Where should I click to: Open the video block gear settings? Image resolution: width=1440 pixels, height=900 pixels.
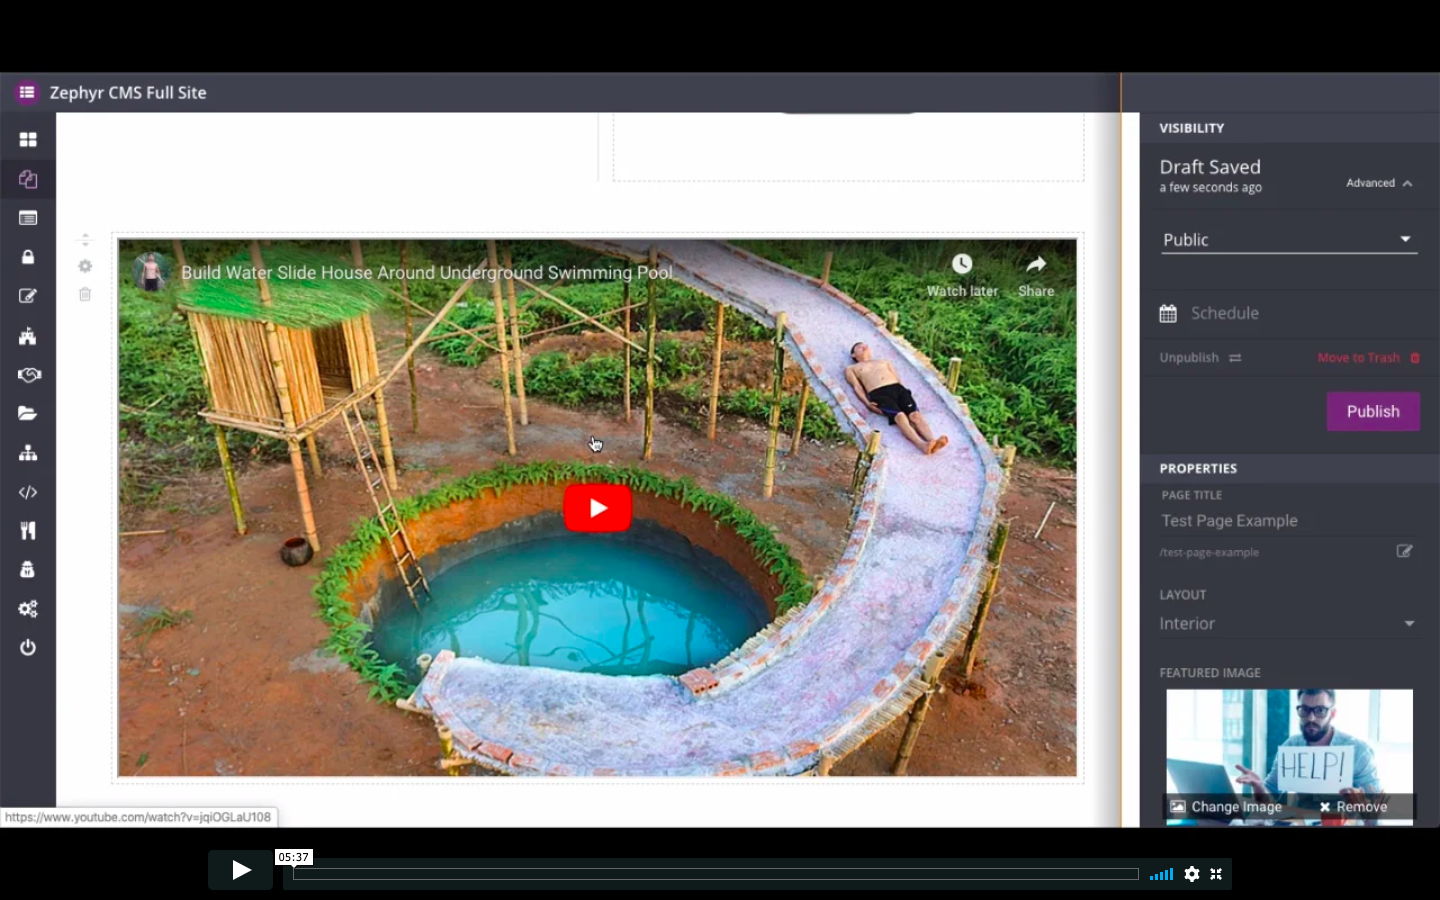coord(85,266)
